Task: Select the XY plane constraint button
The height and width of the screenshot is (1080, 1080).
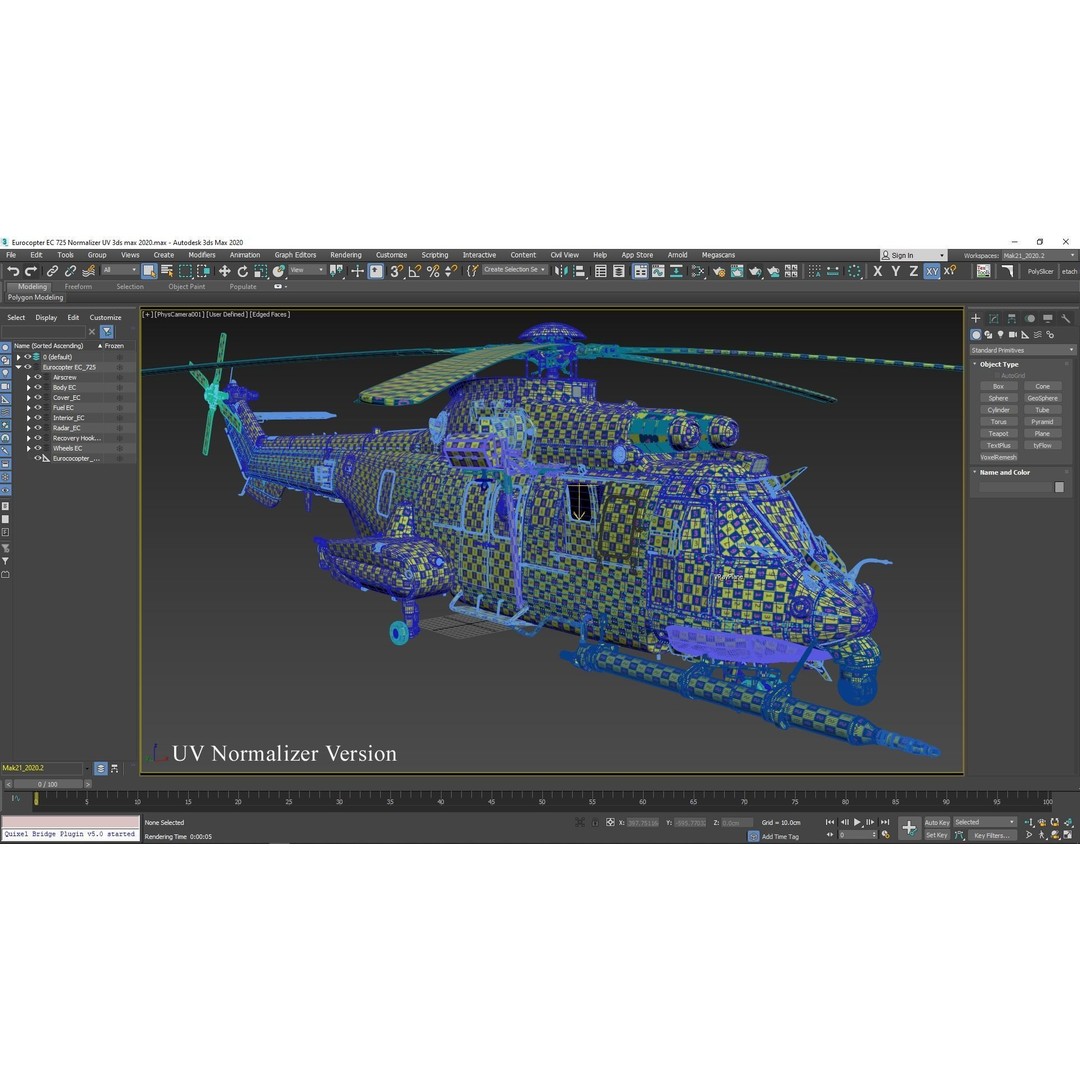Action: (932, 271)
